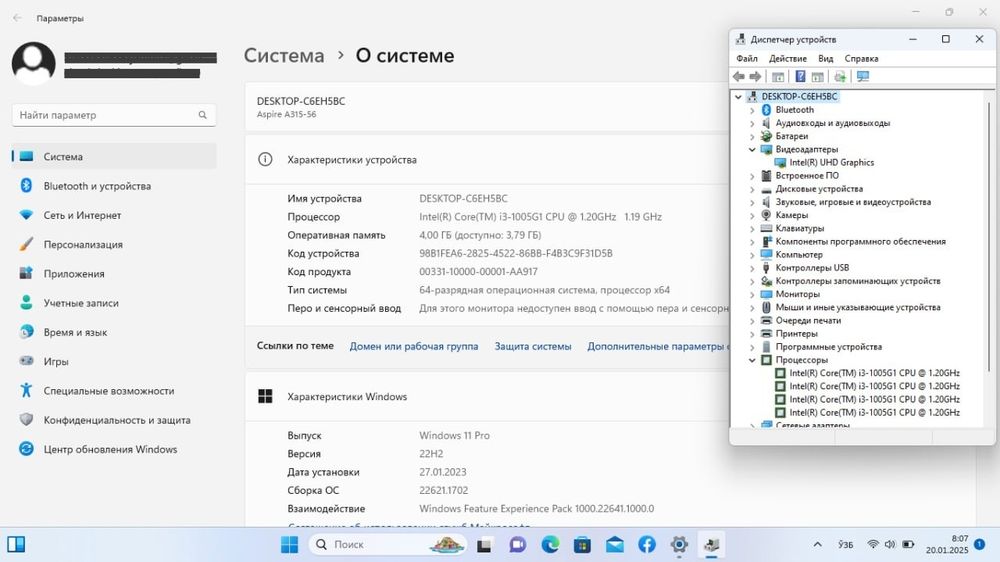Collapse the Процессоры category
The width and height of the screenshot is (1000, 562).
click(x=752, y=360)
